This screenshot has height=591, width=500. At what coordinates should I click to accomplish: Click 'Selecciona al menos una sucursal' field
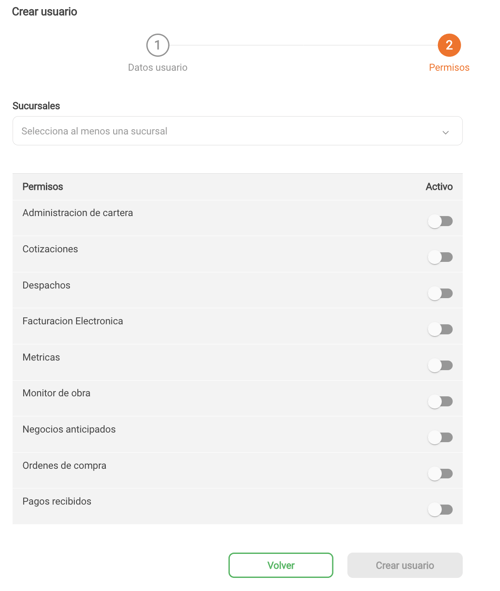pyautogui.click(x=237, y=131)
